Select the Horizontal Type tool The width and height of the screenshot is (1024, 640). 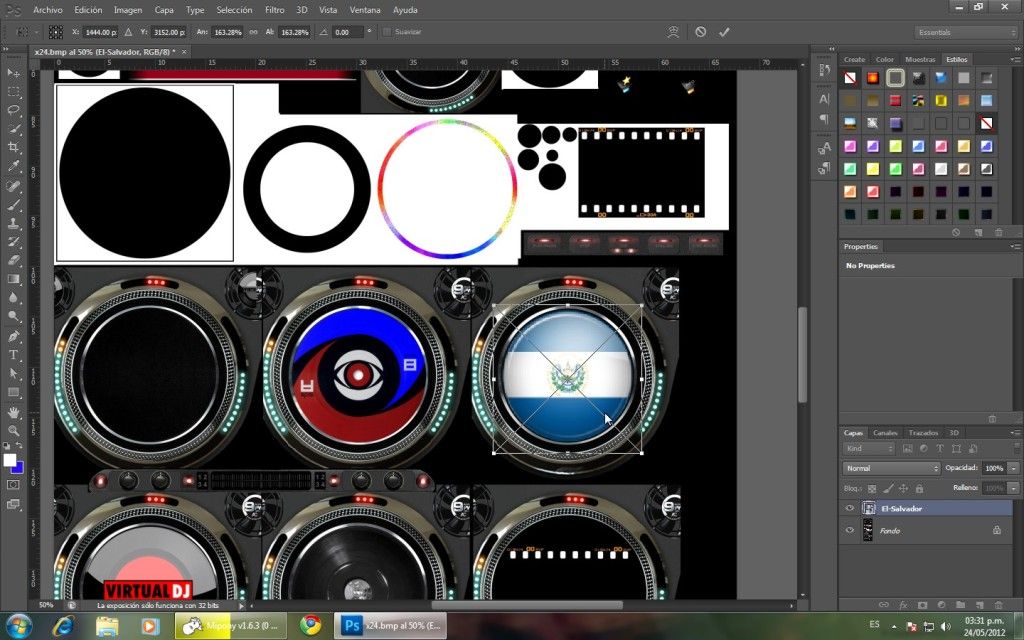[x=13, y=355]
